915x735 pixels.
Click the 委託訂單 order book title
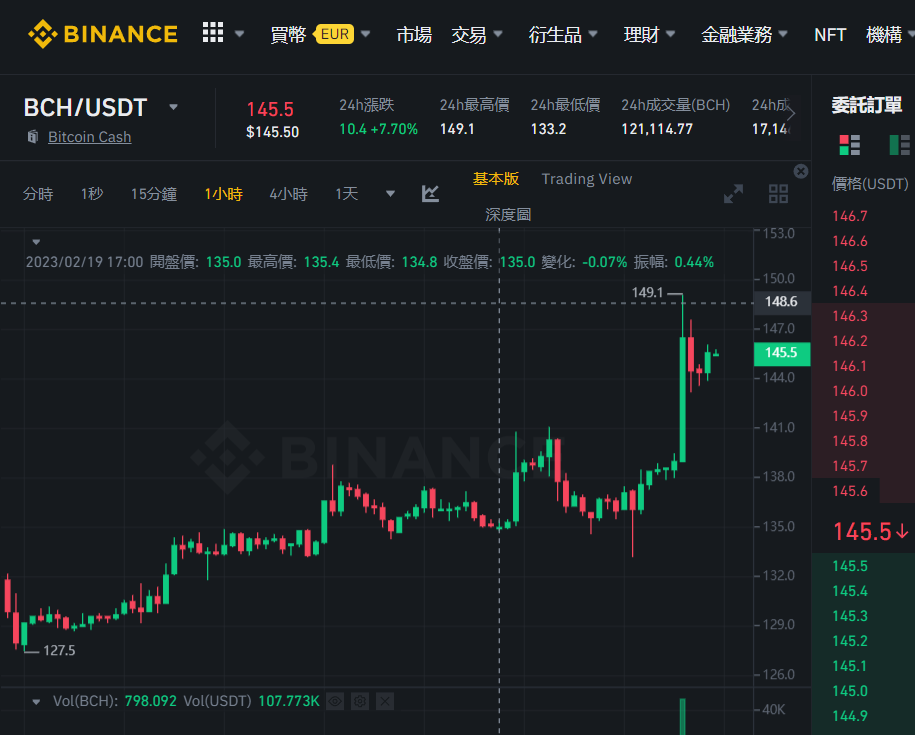coord(867,106)
